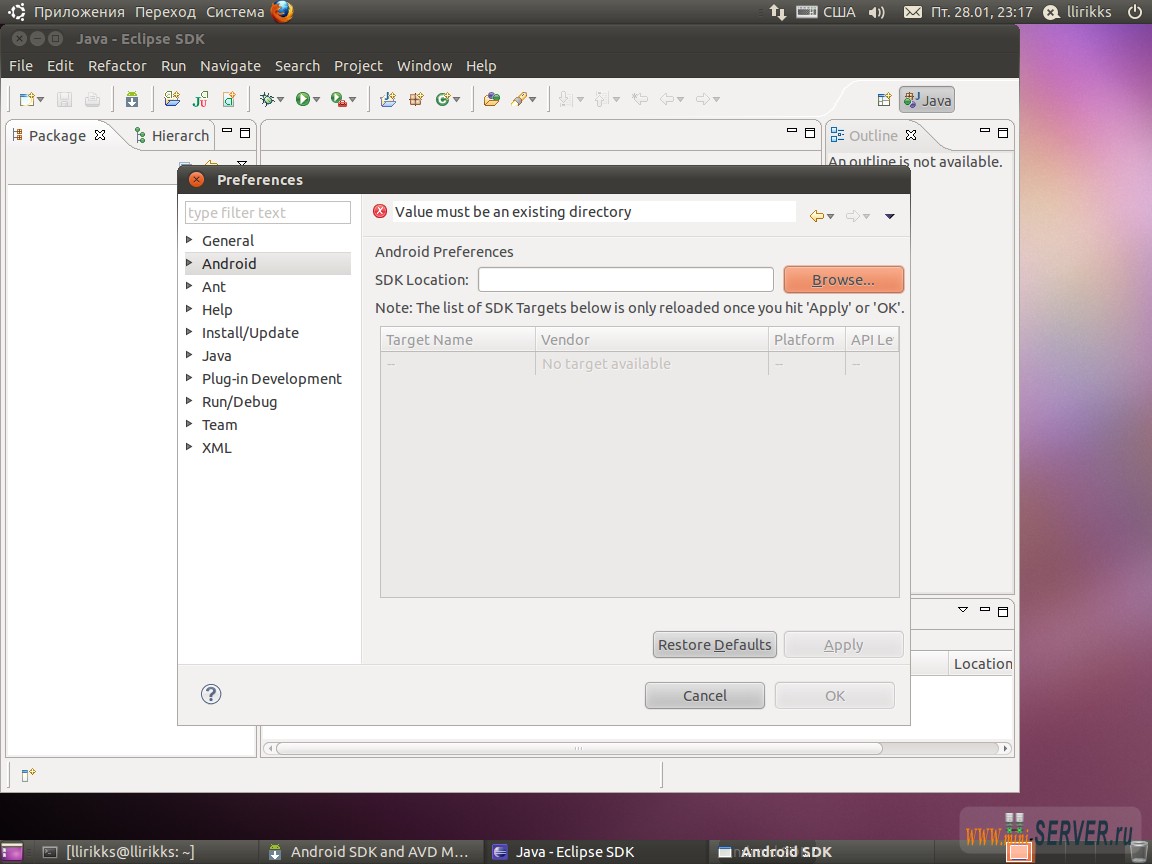Viewport: 1152px width, 864px height.
Task: Click Cancel in Preferences dialog
Action: pyautogui.click(x=705, y=695)
